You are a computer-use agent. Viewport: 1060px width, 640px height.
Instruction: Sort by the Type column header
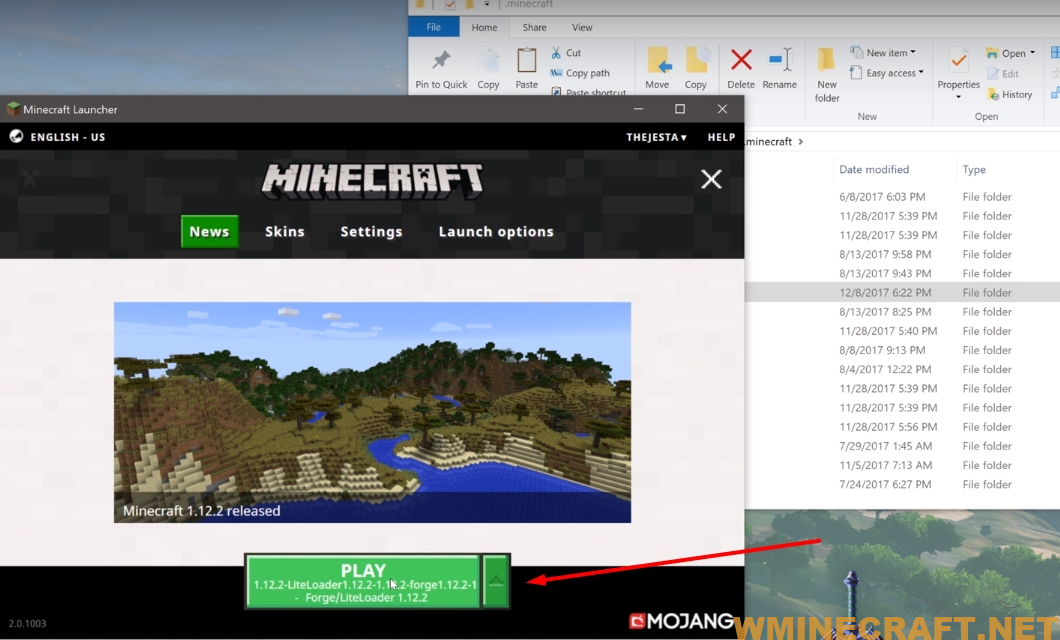974,170
